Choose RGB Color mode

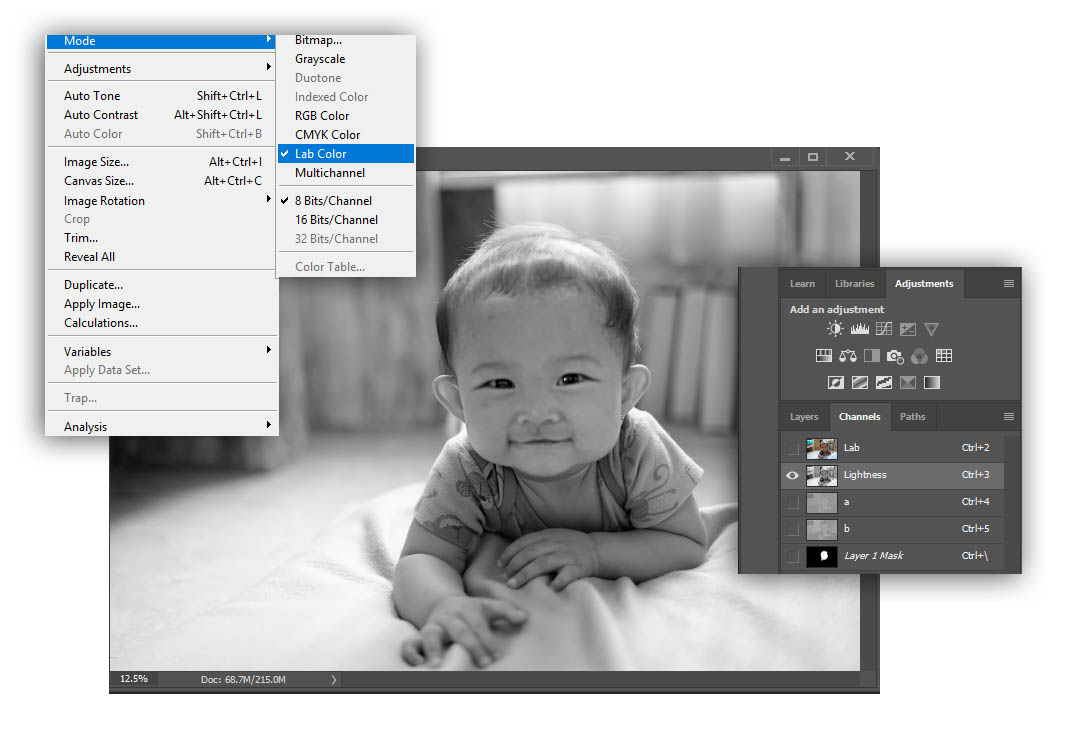tap(346, 116)
